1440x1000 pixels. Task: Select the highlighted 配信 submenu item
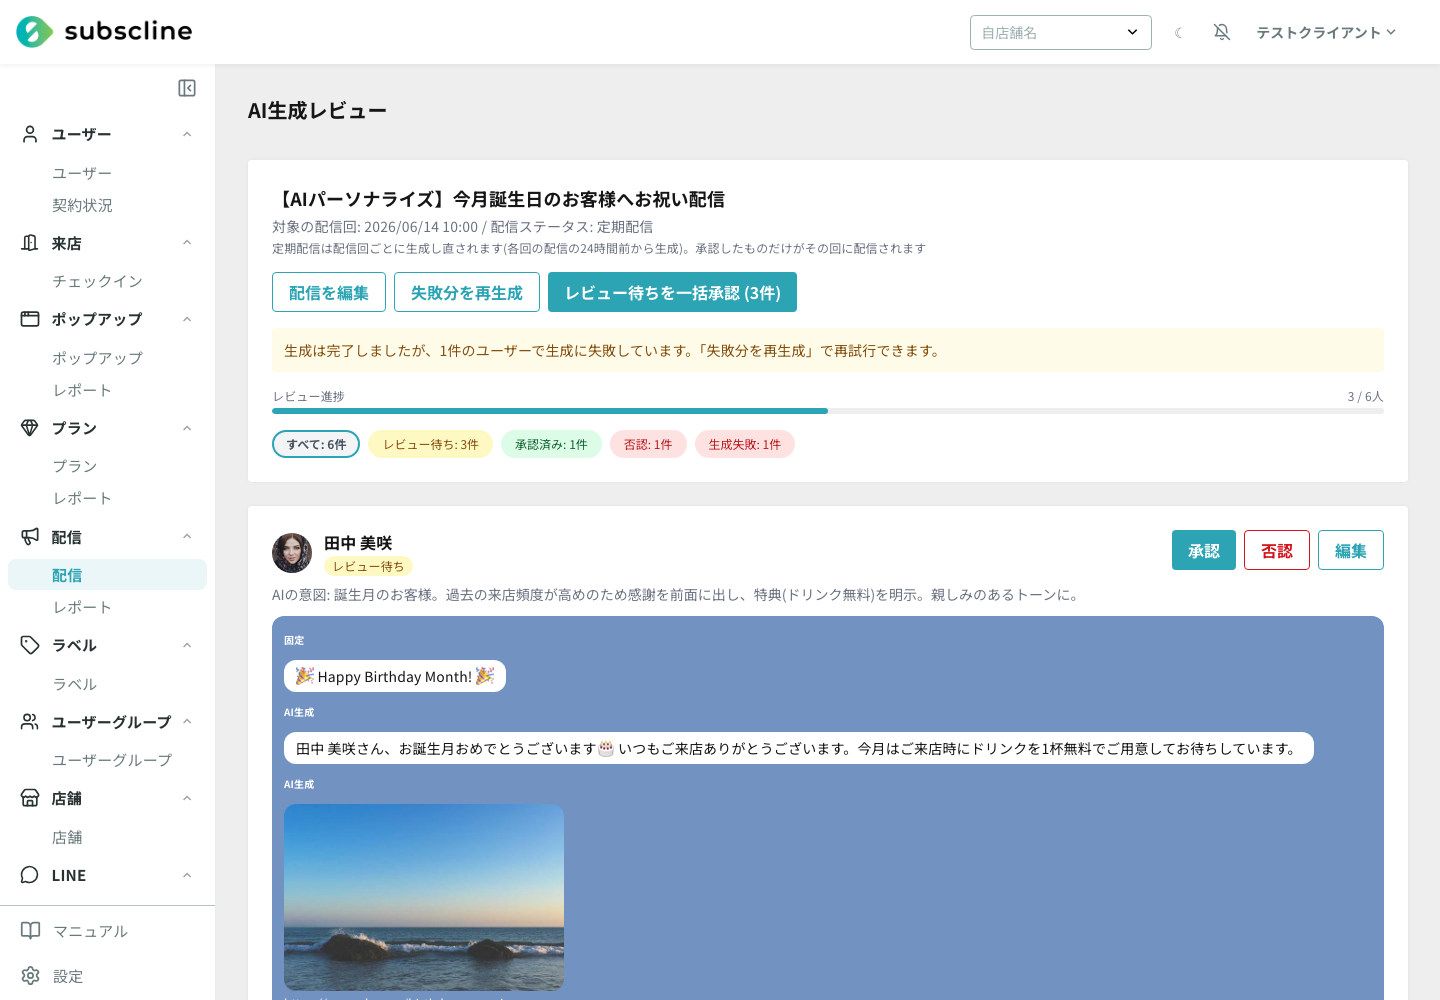[x=107, y=575]
